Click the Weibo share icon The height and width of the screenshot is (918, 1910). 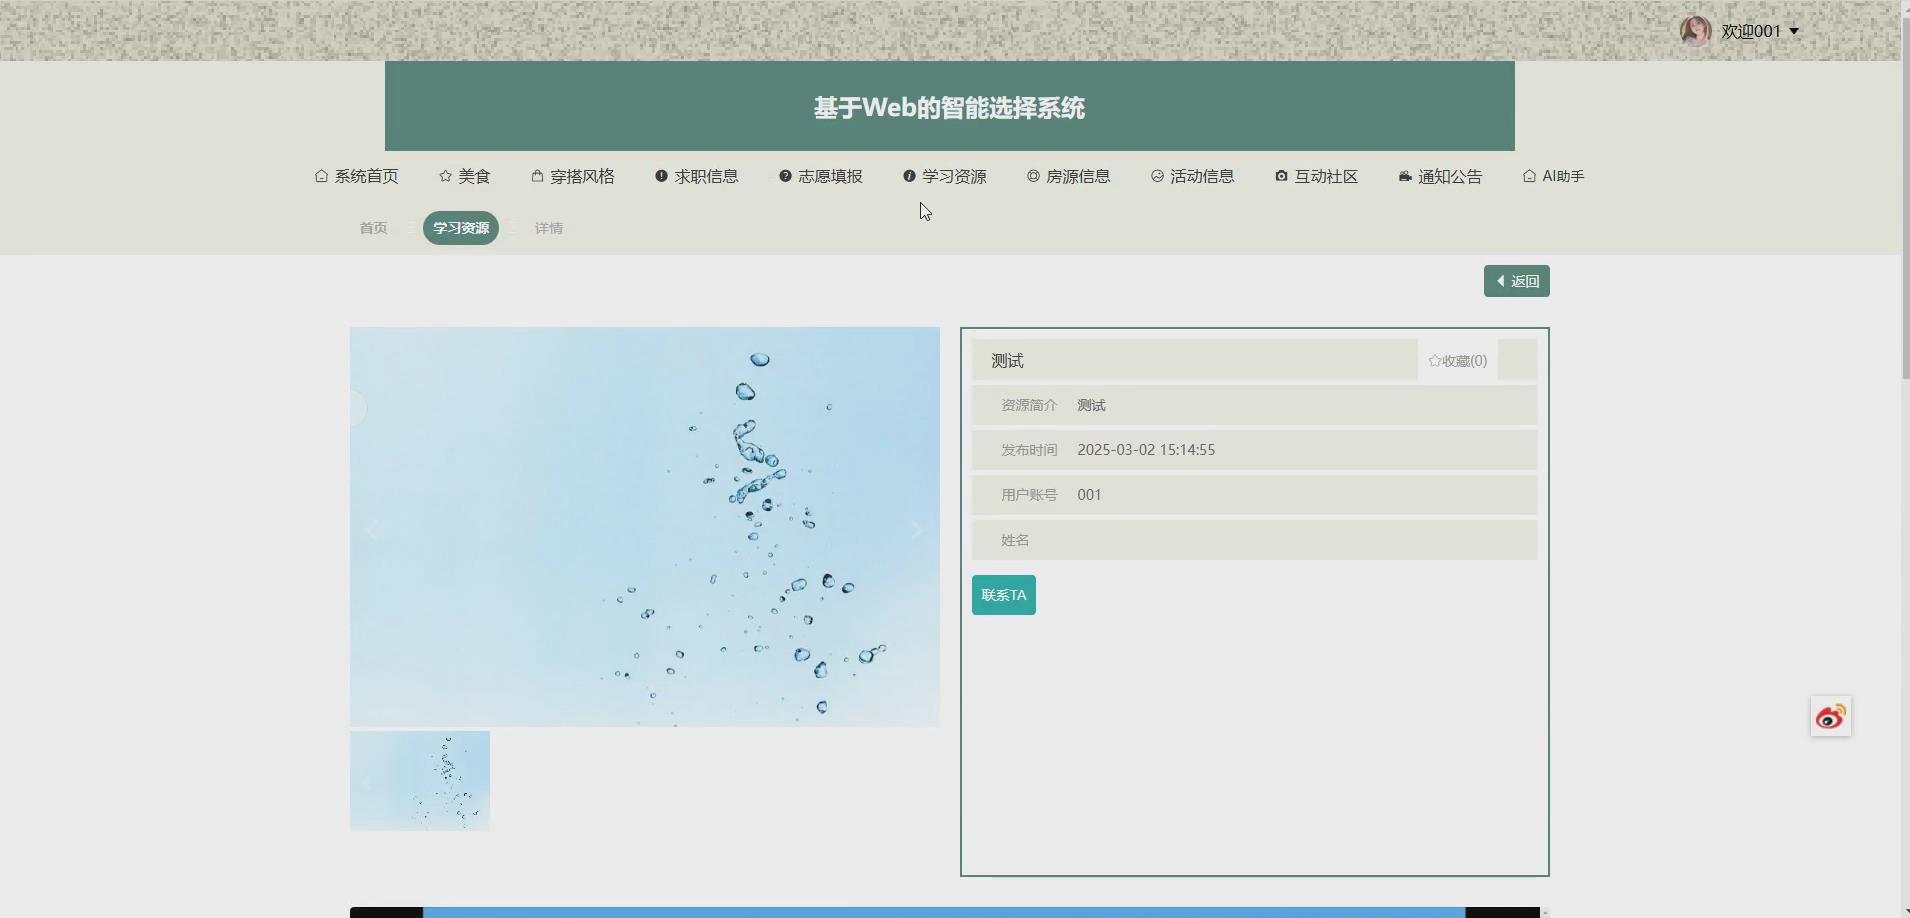pos(1830,716)
